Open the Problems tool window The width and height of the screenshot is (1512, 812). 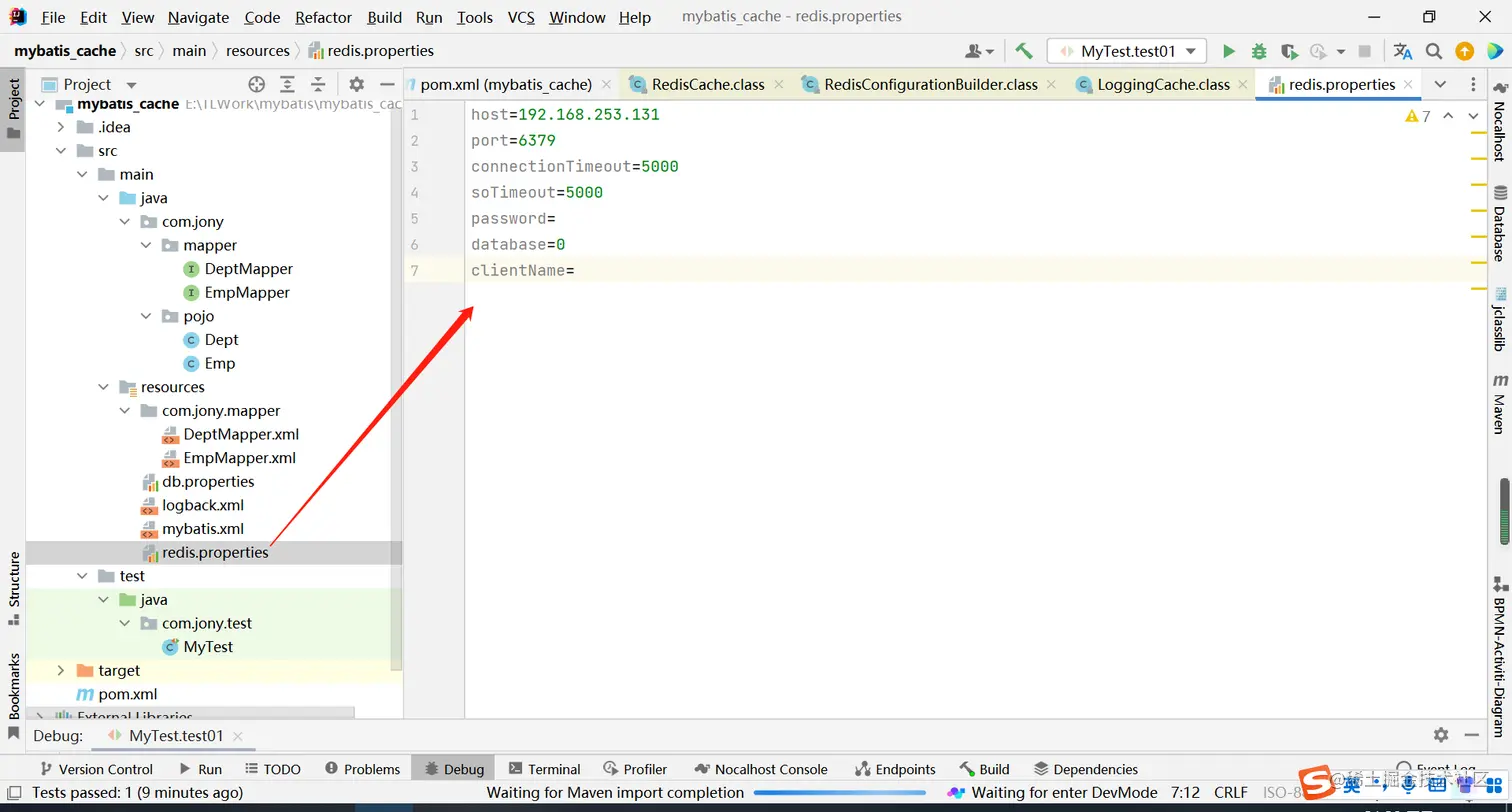pos(363,769)
